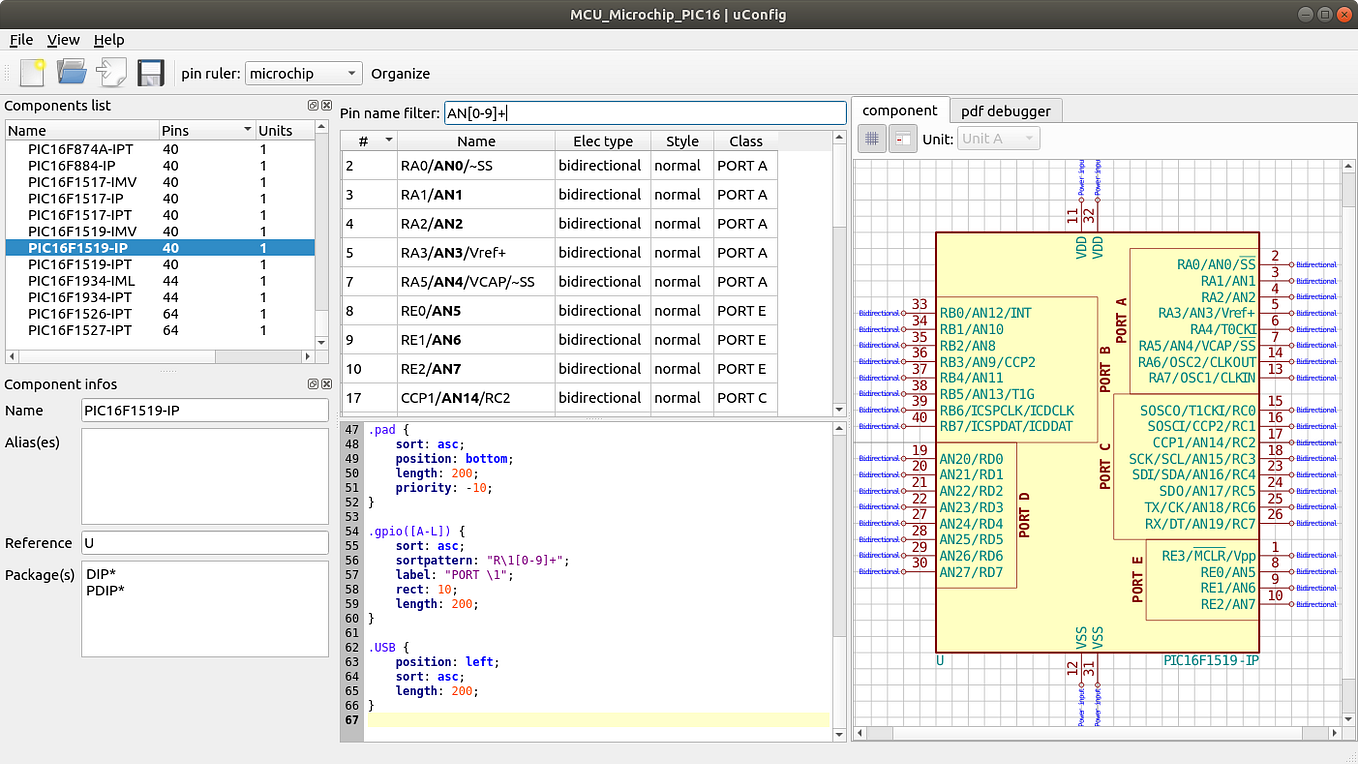Undock the Components list panel
Image resolution: width=1358 pixels, height=764 pixels.
click(312, 105)
